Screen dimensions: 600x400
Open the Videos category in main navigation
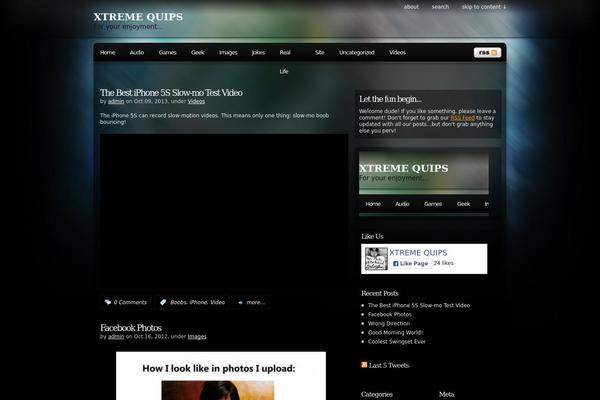(397, 52)
